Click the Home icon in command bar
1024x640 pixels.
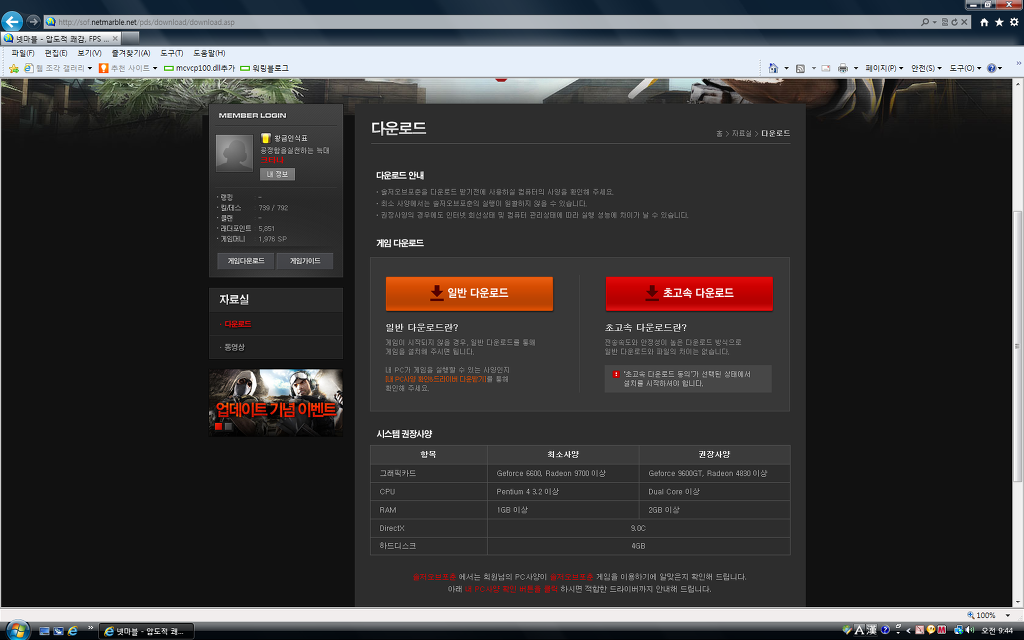click(x=773, y=68)
